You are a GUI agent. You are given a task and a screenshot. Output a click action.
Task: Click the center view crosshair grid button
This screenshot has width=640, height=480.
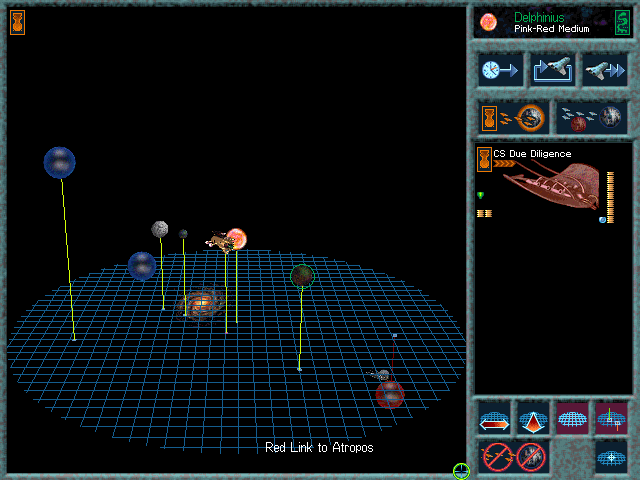[611, 457]
